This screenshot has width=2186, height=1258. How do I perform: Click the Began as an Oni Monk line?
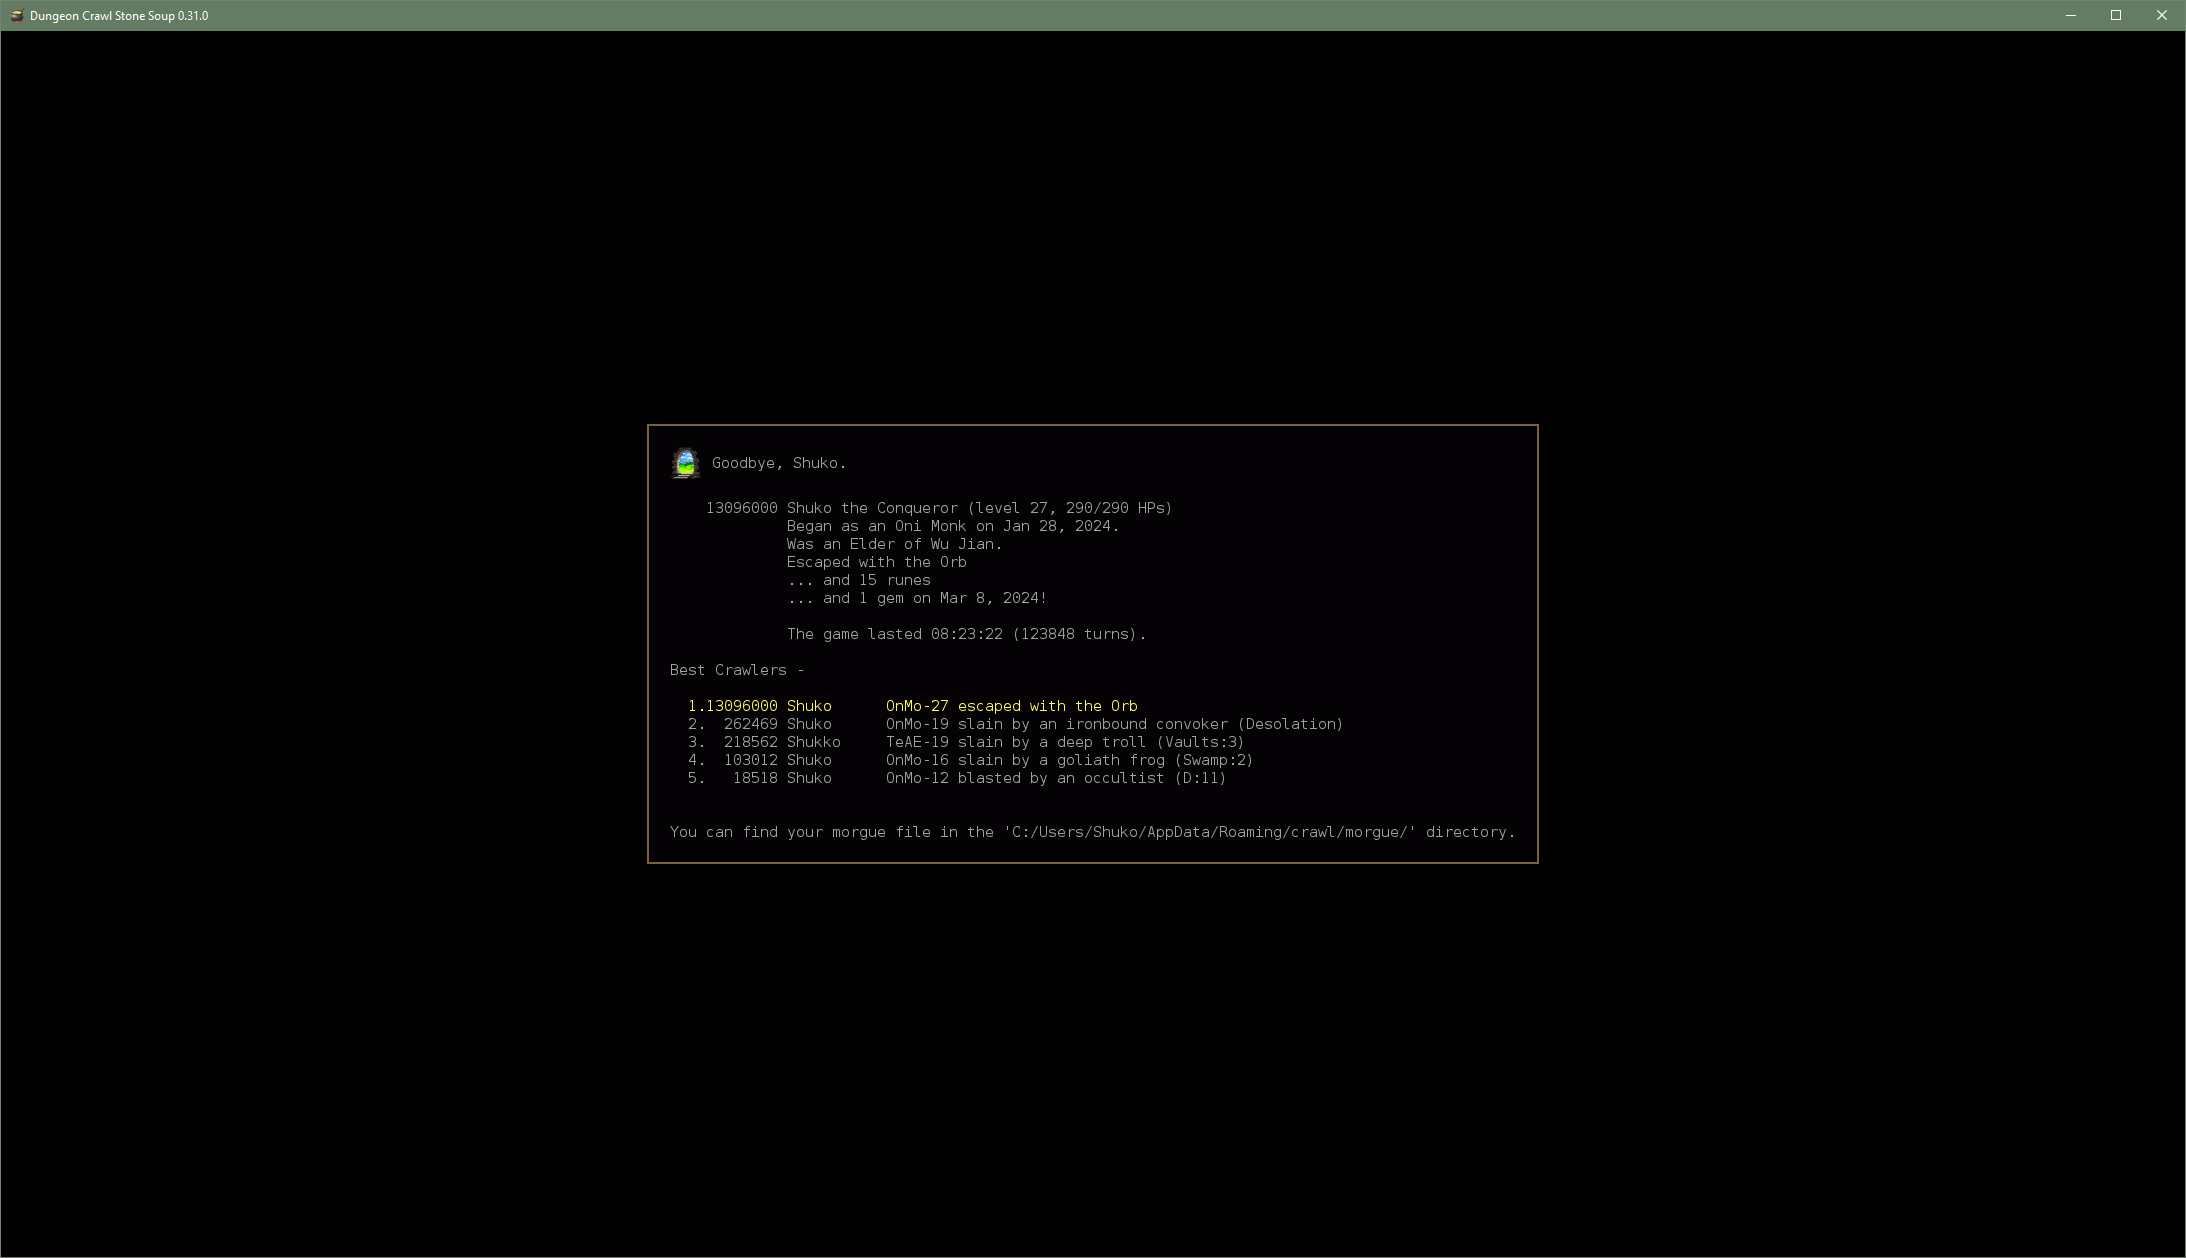[952, 526]
